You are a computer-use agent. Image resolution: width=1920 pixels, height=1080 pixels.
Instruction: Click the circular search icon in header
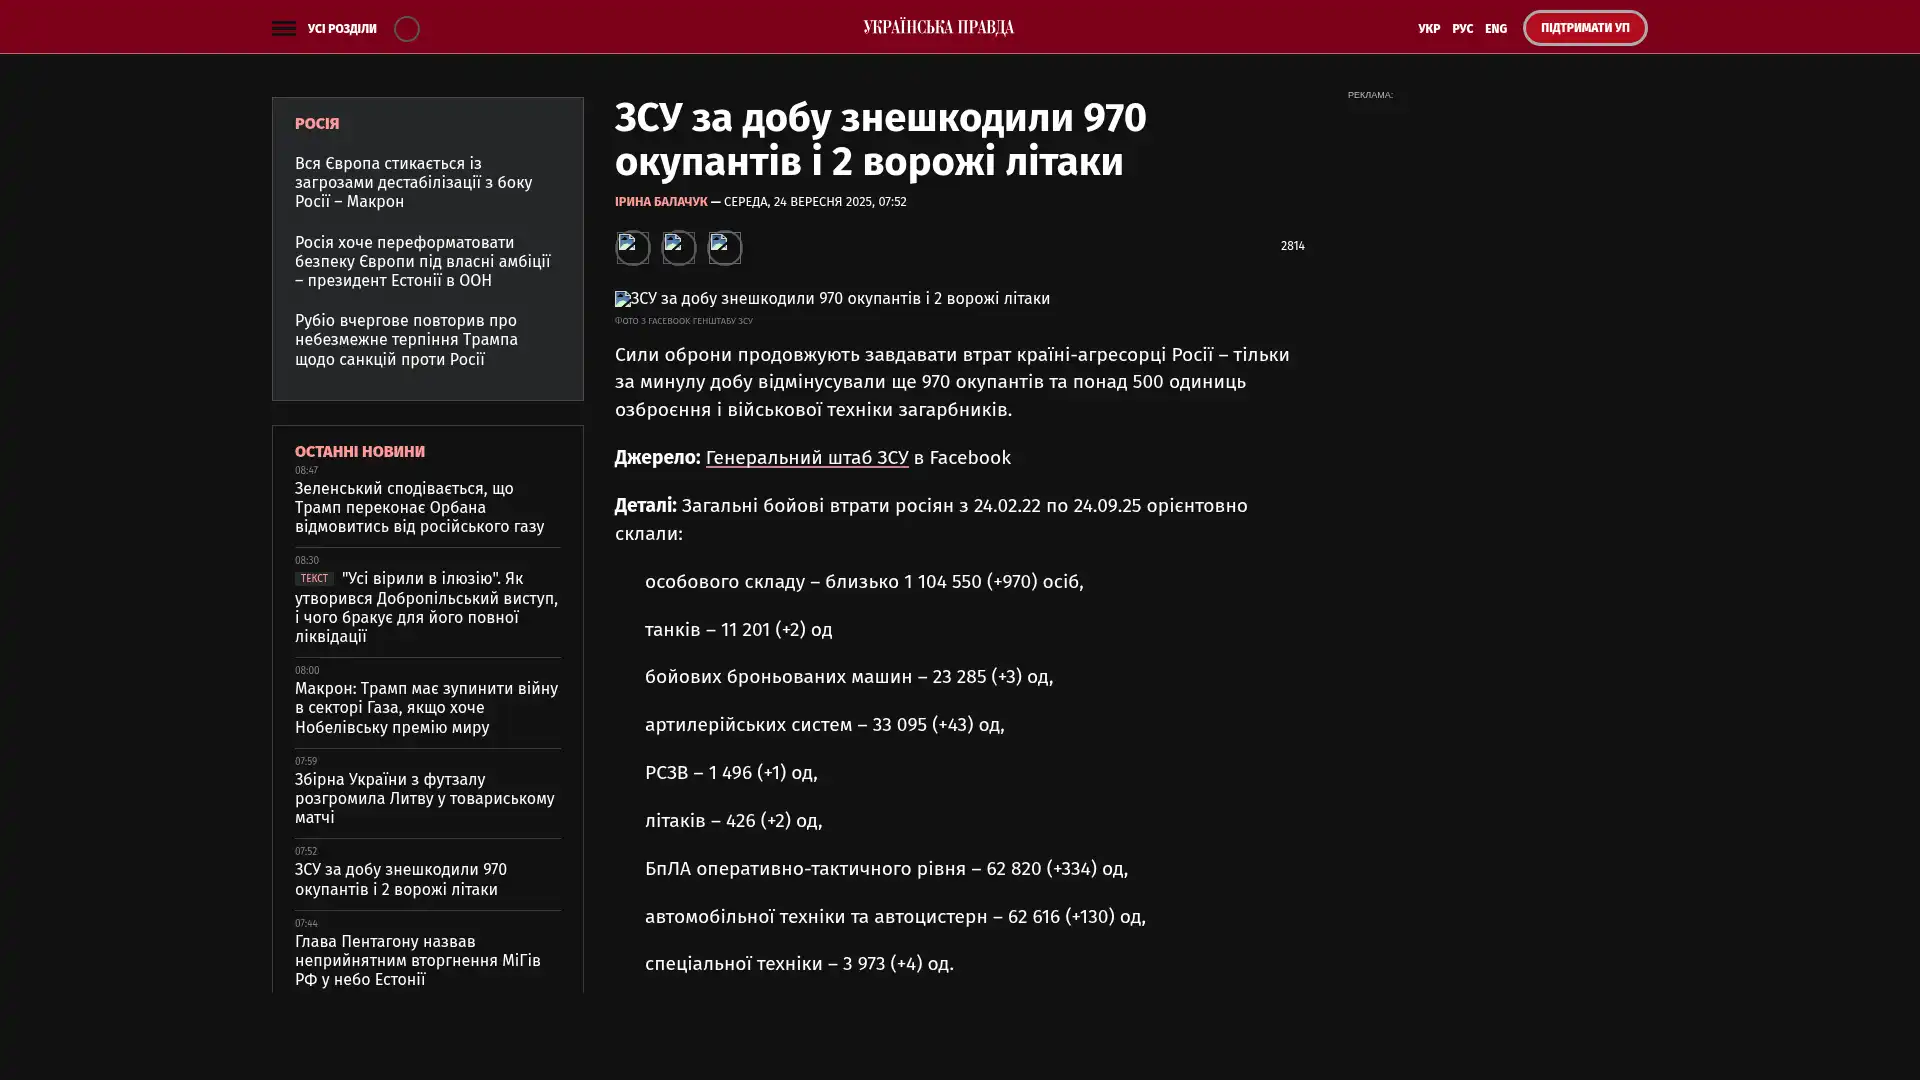[x=406, y=28]
